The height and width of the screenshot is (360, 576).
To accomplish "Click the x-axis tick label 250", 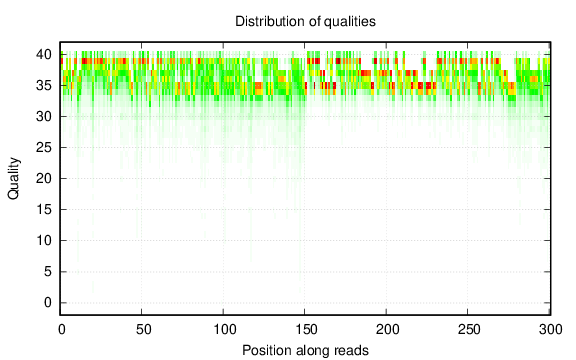I will click(469, 330).
